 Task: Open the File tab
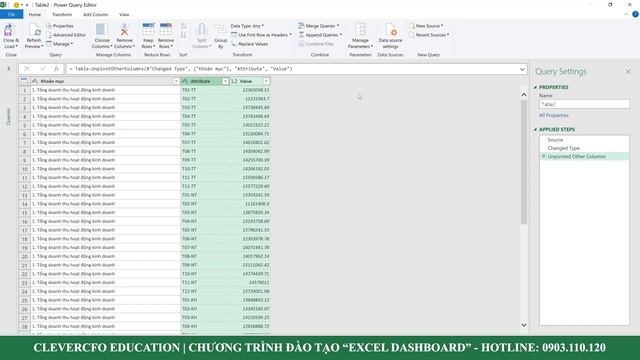point(11,14)
